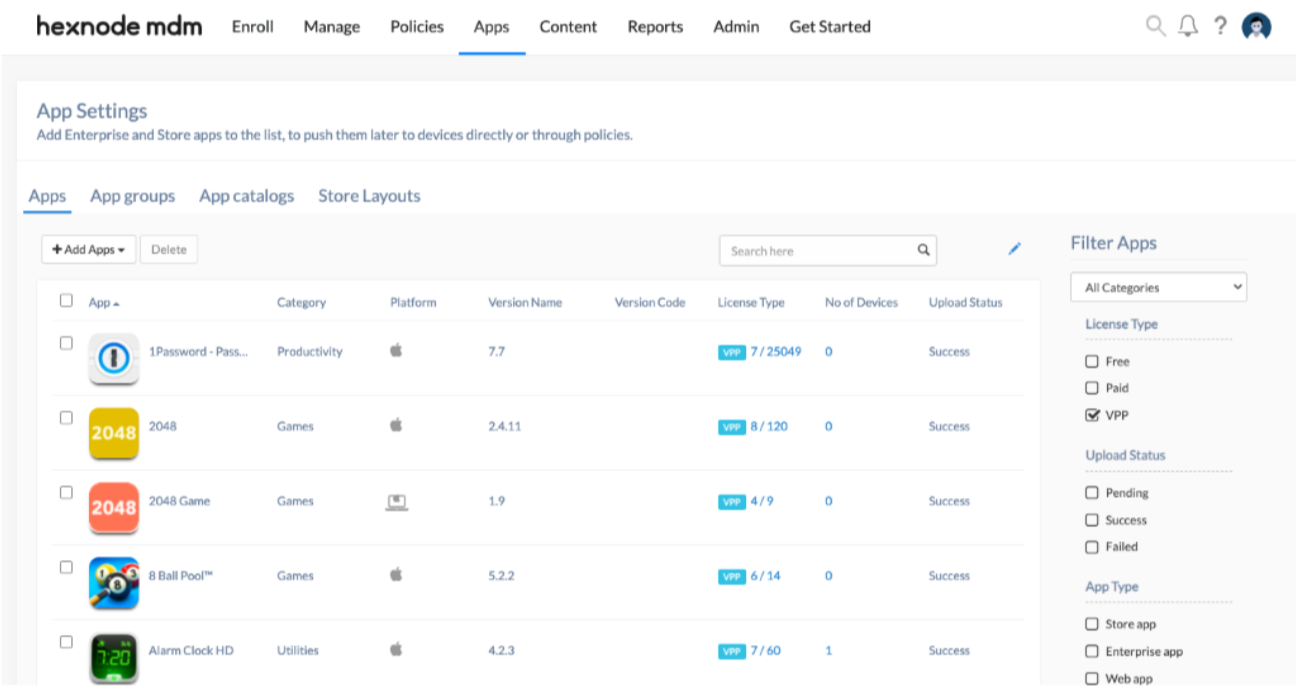Open the 1Password app icon

pyautogui.click(x=114, y=359)
